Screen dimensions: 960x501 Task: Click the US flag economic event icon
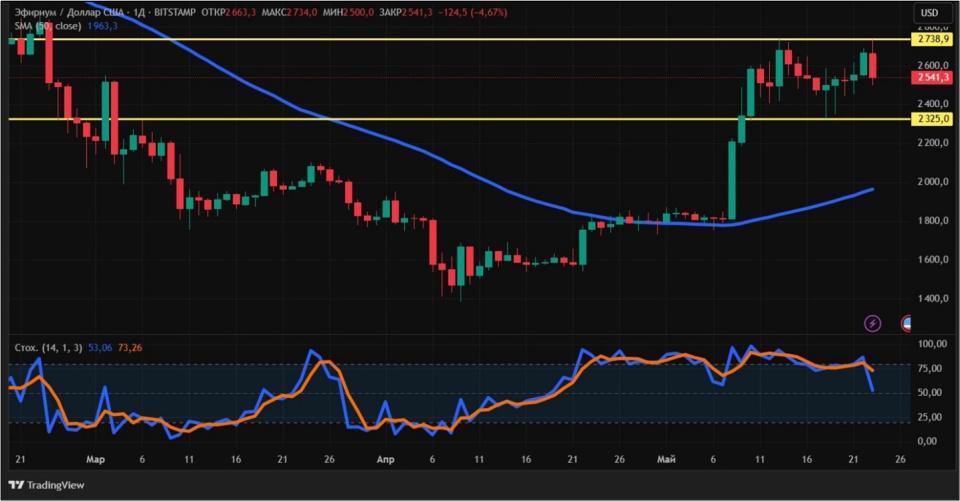click(906, 323)
